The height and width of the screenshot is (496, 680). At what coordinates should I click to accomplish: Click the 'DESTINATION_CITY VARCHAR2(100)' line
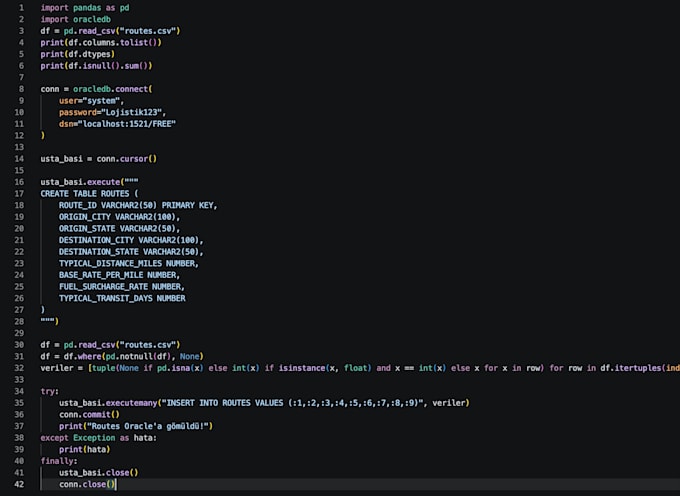coord(131,240)
